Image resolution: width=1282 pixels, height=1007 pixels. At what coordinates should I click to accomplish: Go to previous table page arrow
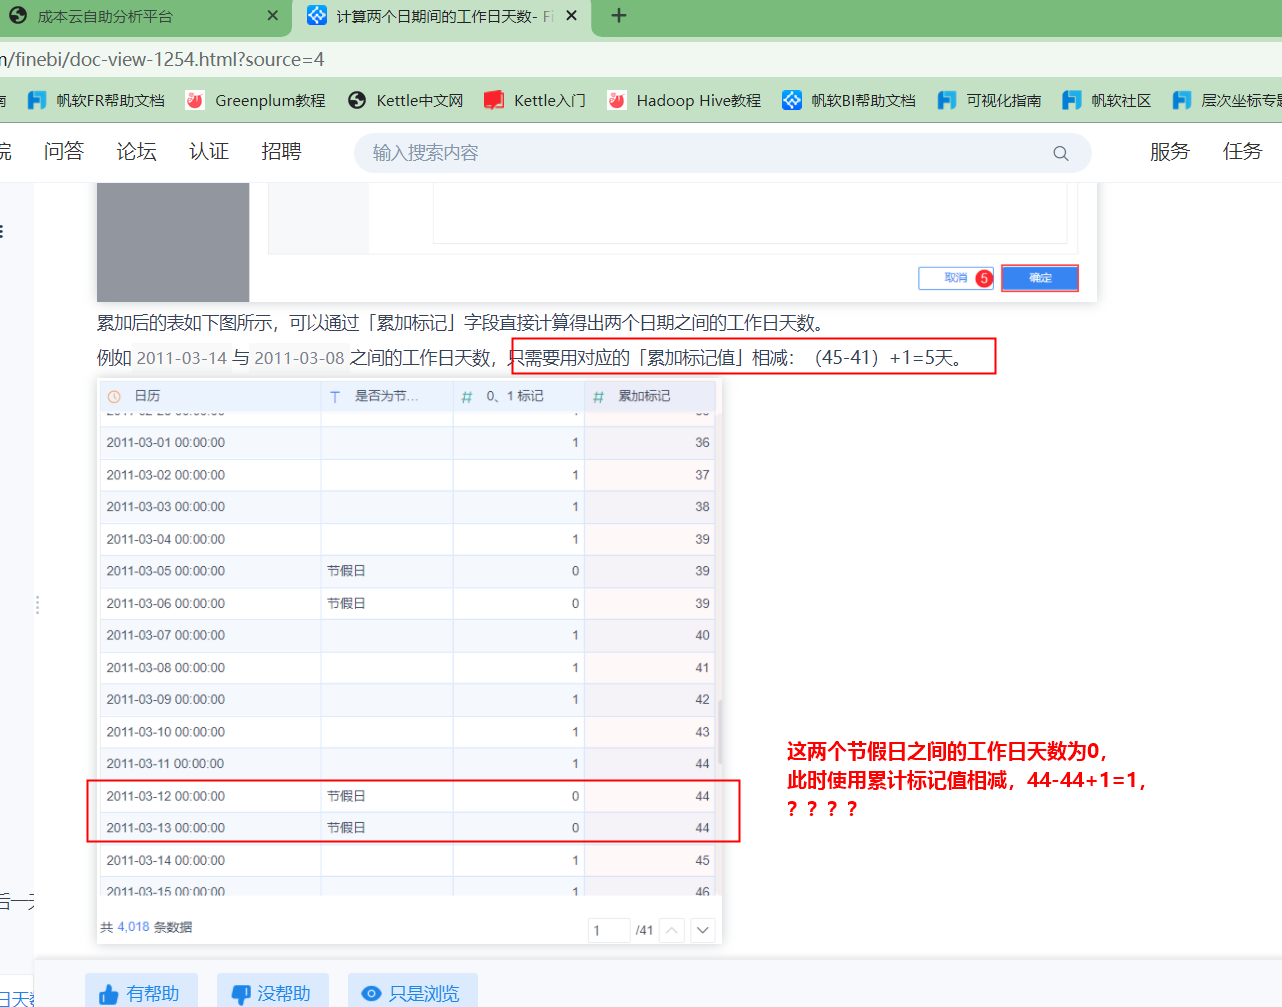tap(672, 930)
